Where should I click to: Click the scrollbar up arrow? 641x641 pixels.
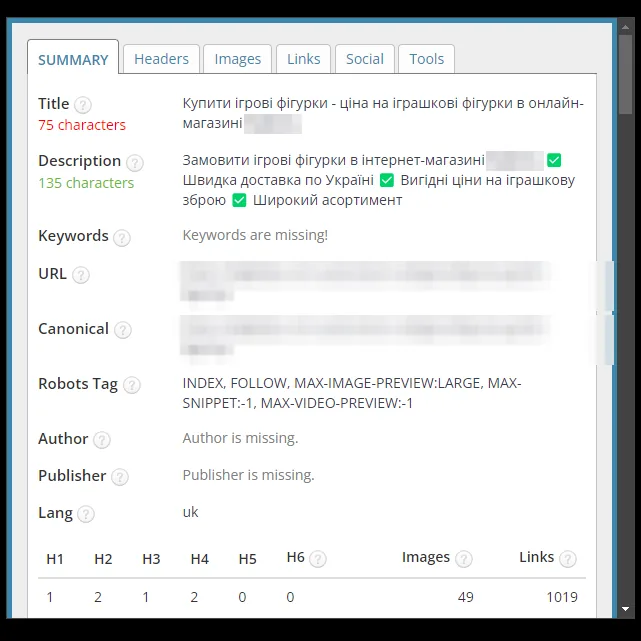pos(625,27)
